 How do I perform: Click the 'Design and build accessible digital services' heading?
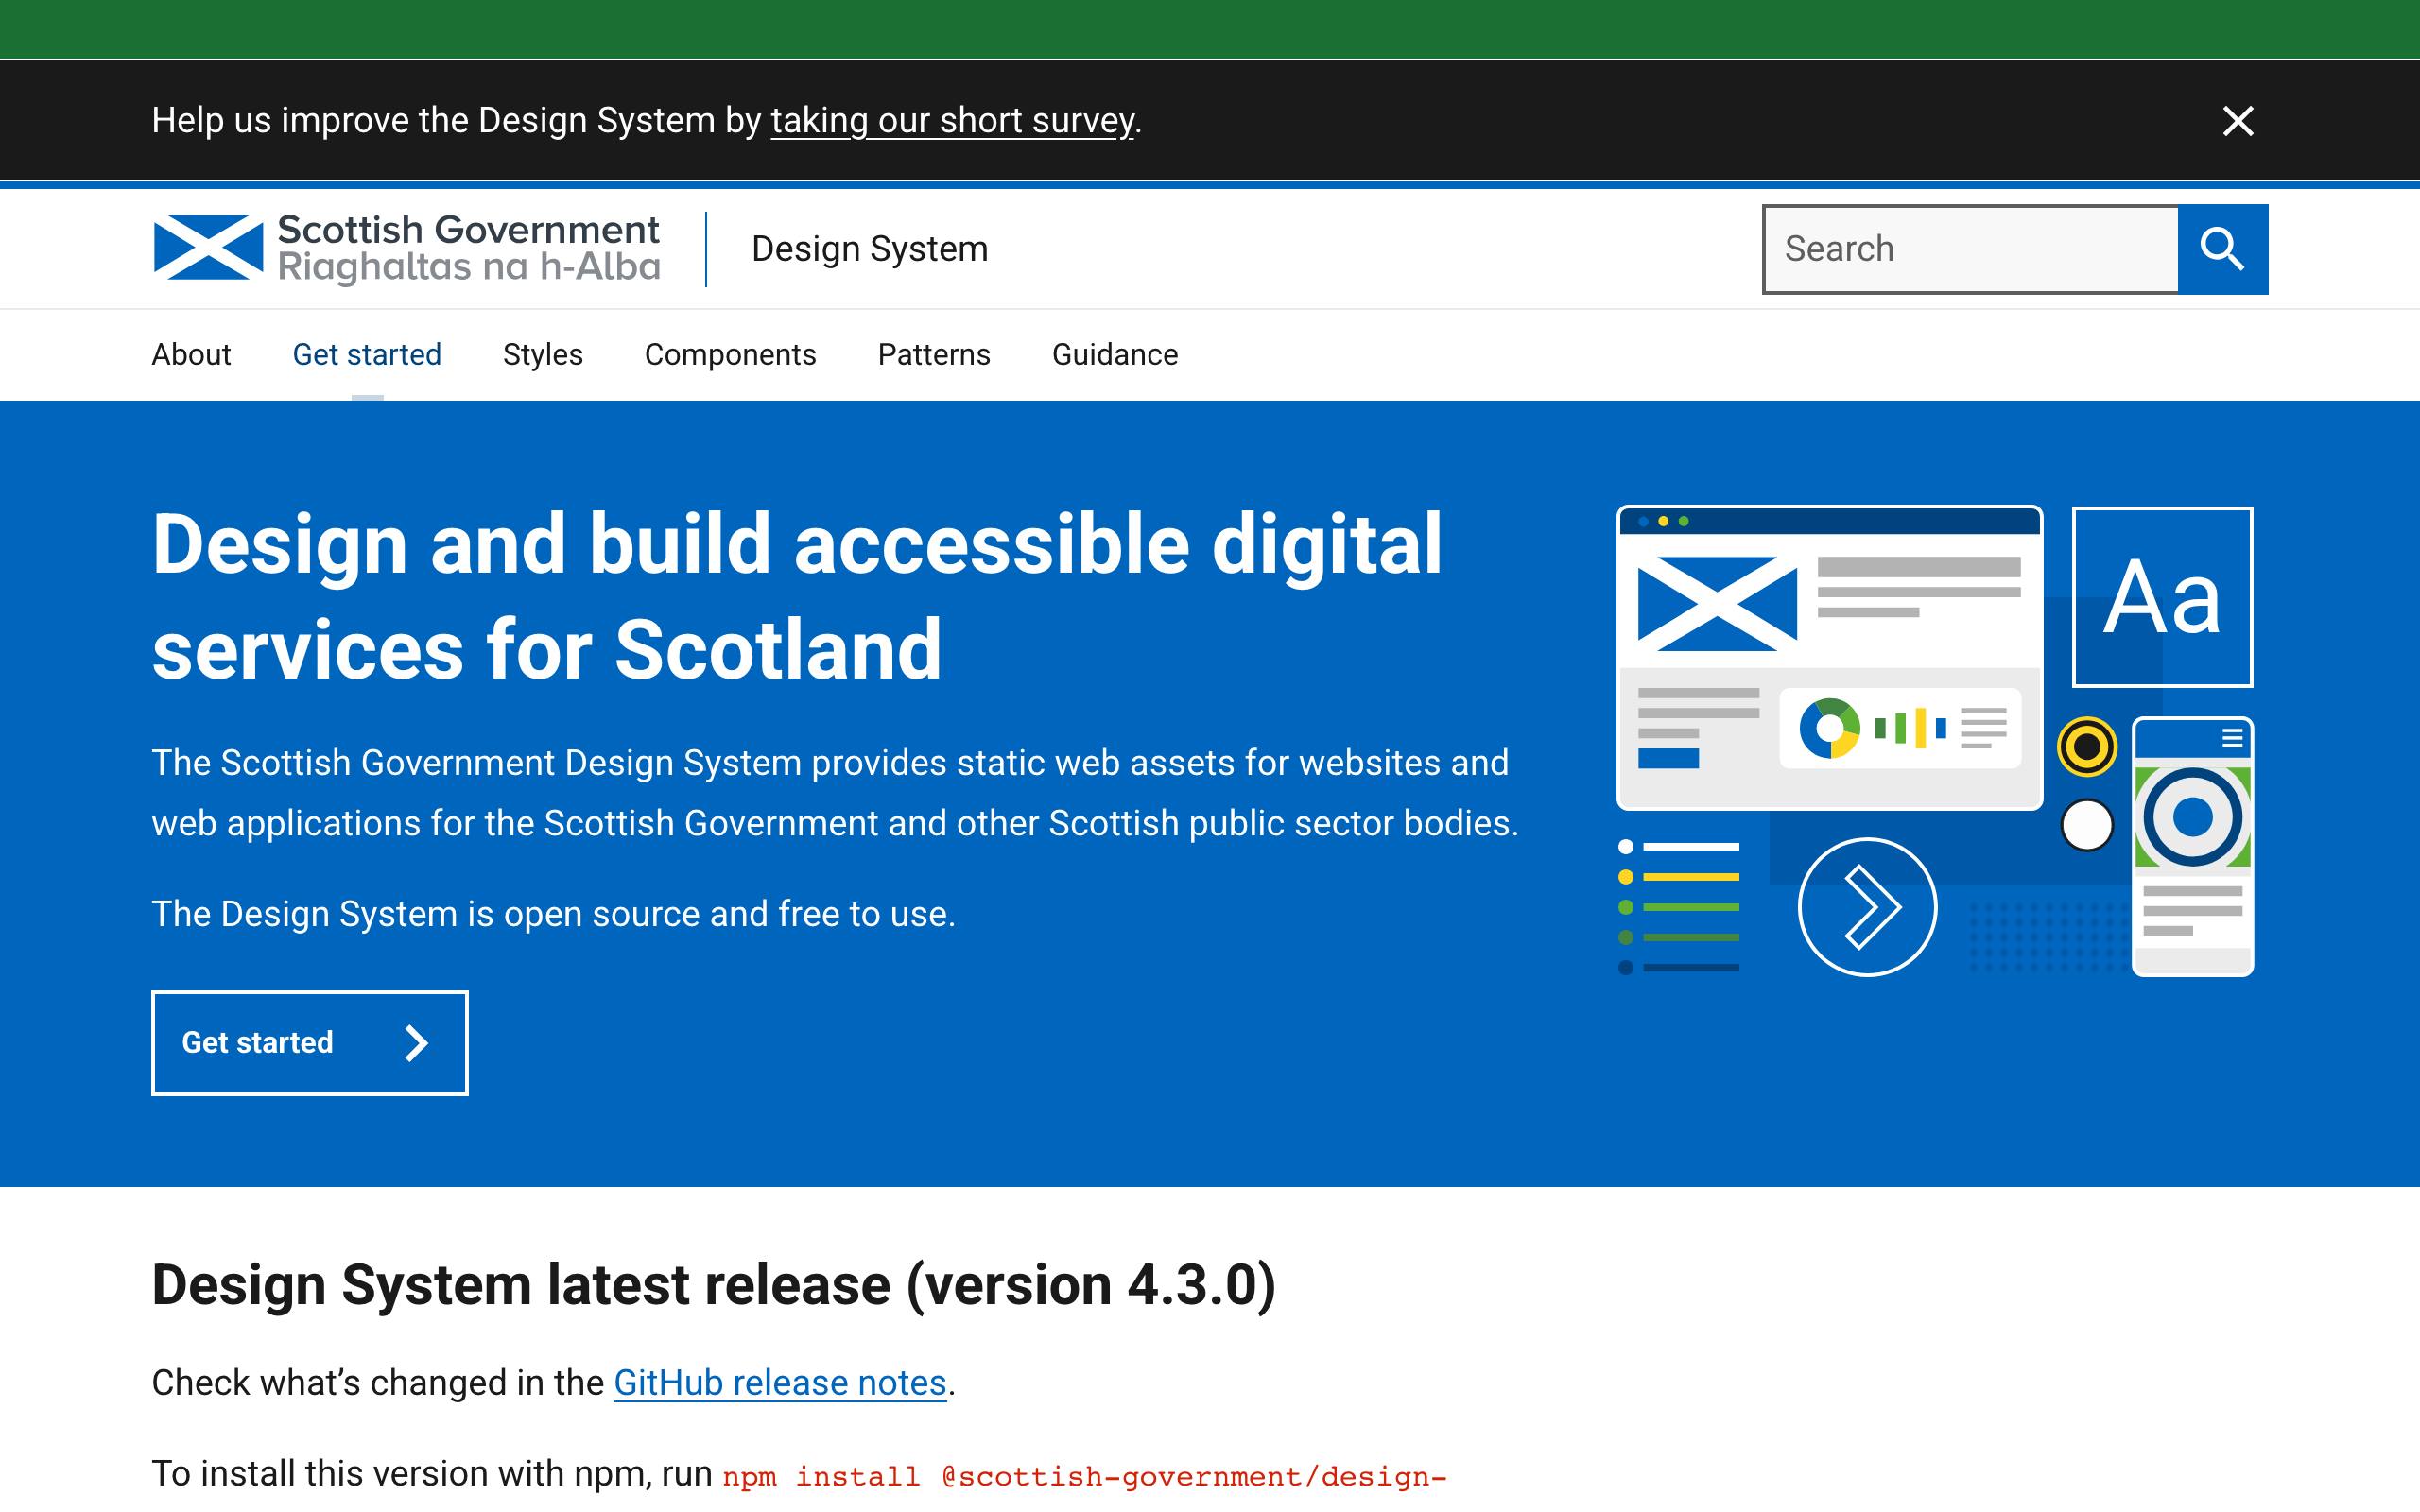pos(797,597)
